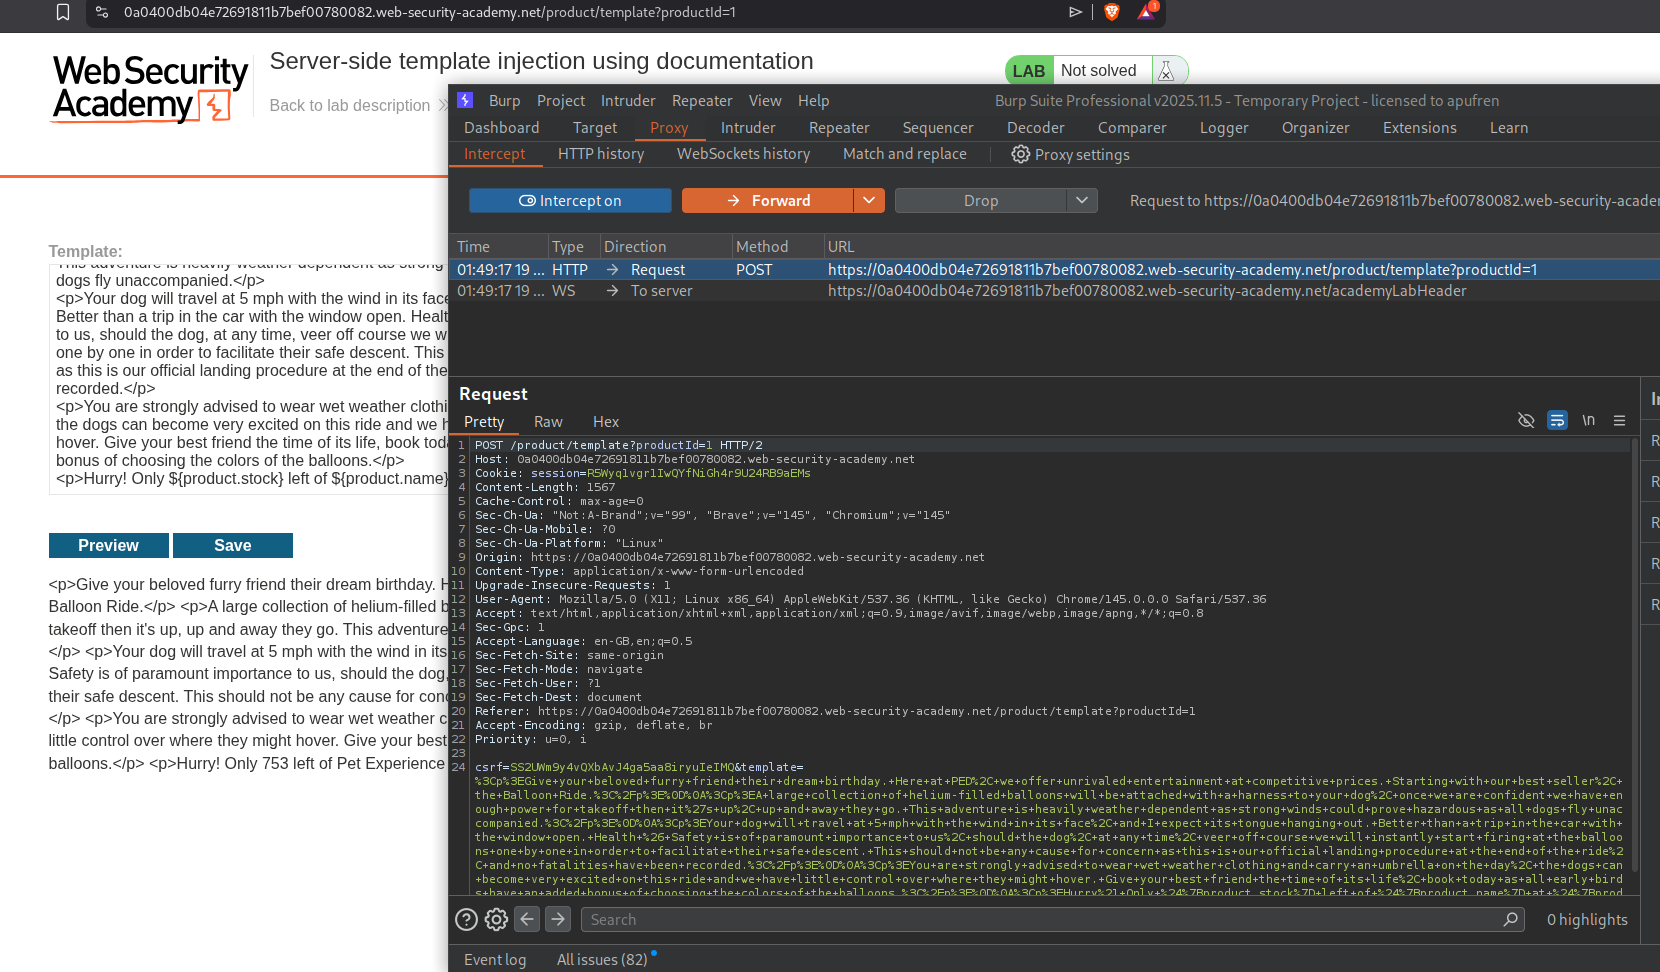This screenshot has height=972, width=1660.
Task: Toggle hidden characters eye icon in Request panel
Action: 1526,421
